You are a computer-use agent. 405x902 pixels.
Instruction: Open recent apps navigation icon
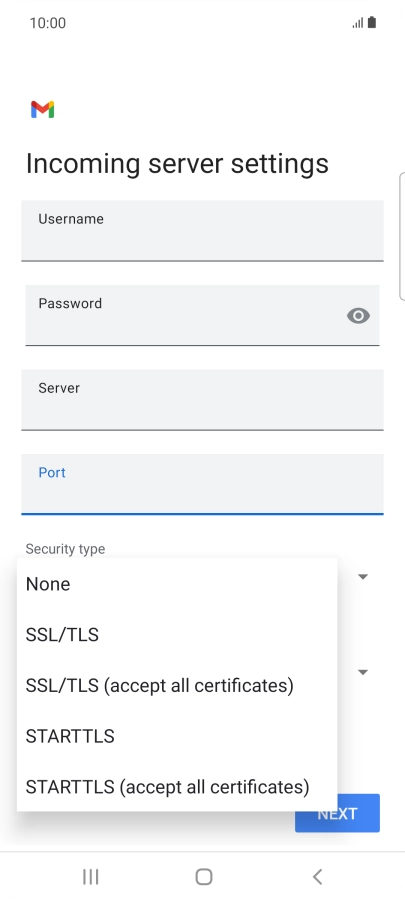pyautogui.click(x=91, y=877)
